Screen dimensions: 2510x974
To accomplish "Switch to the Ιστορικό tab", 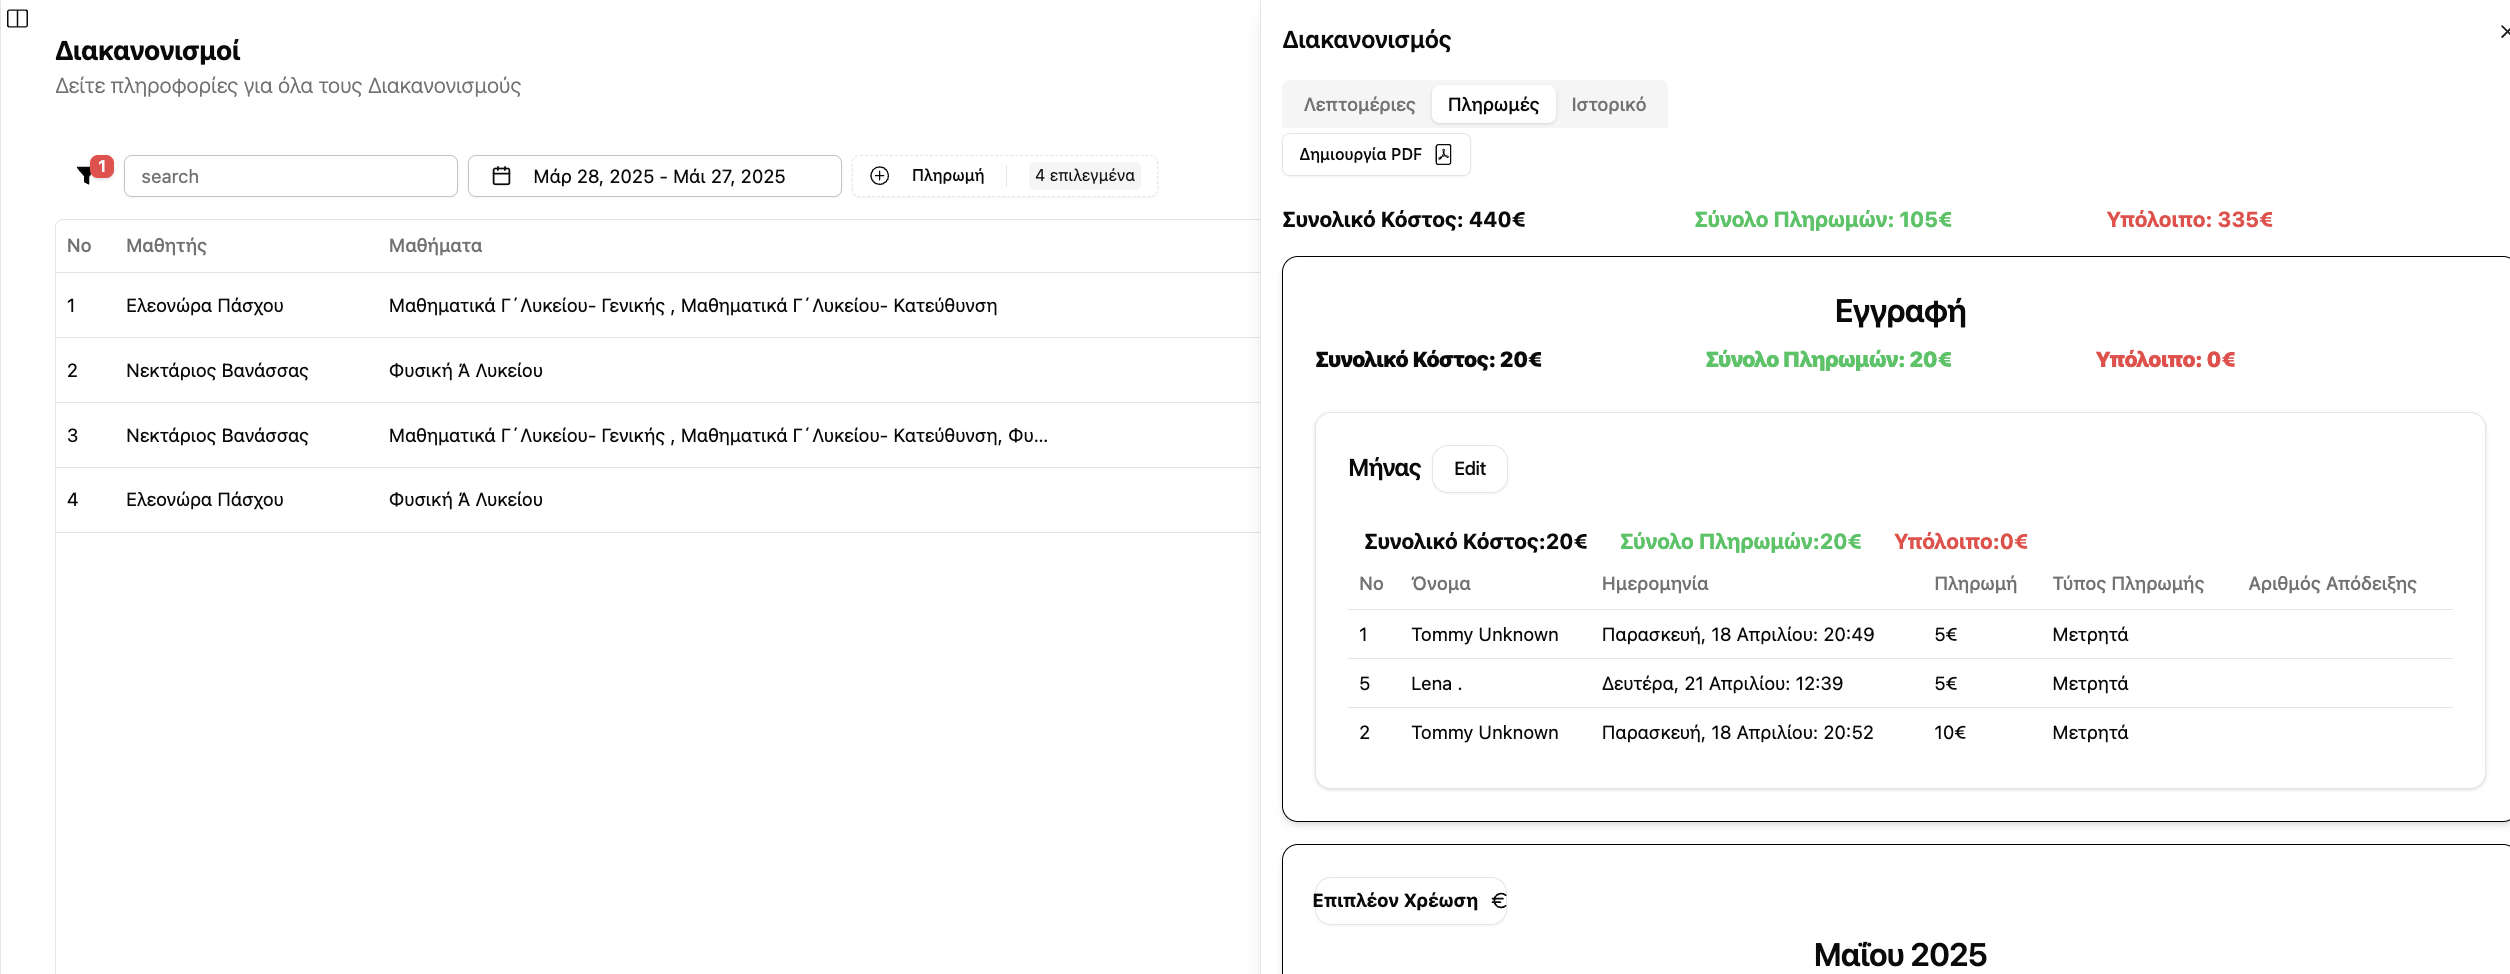I will (1608, 104).
